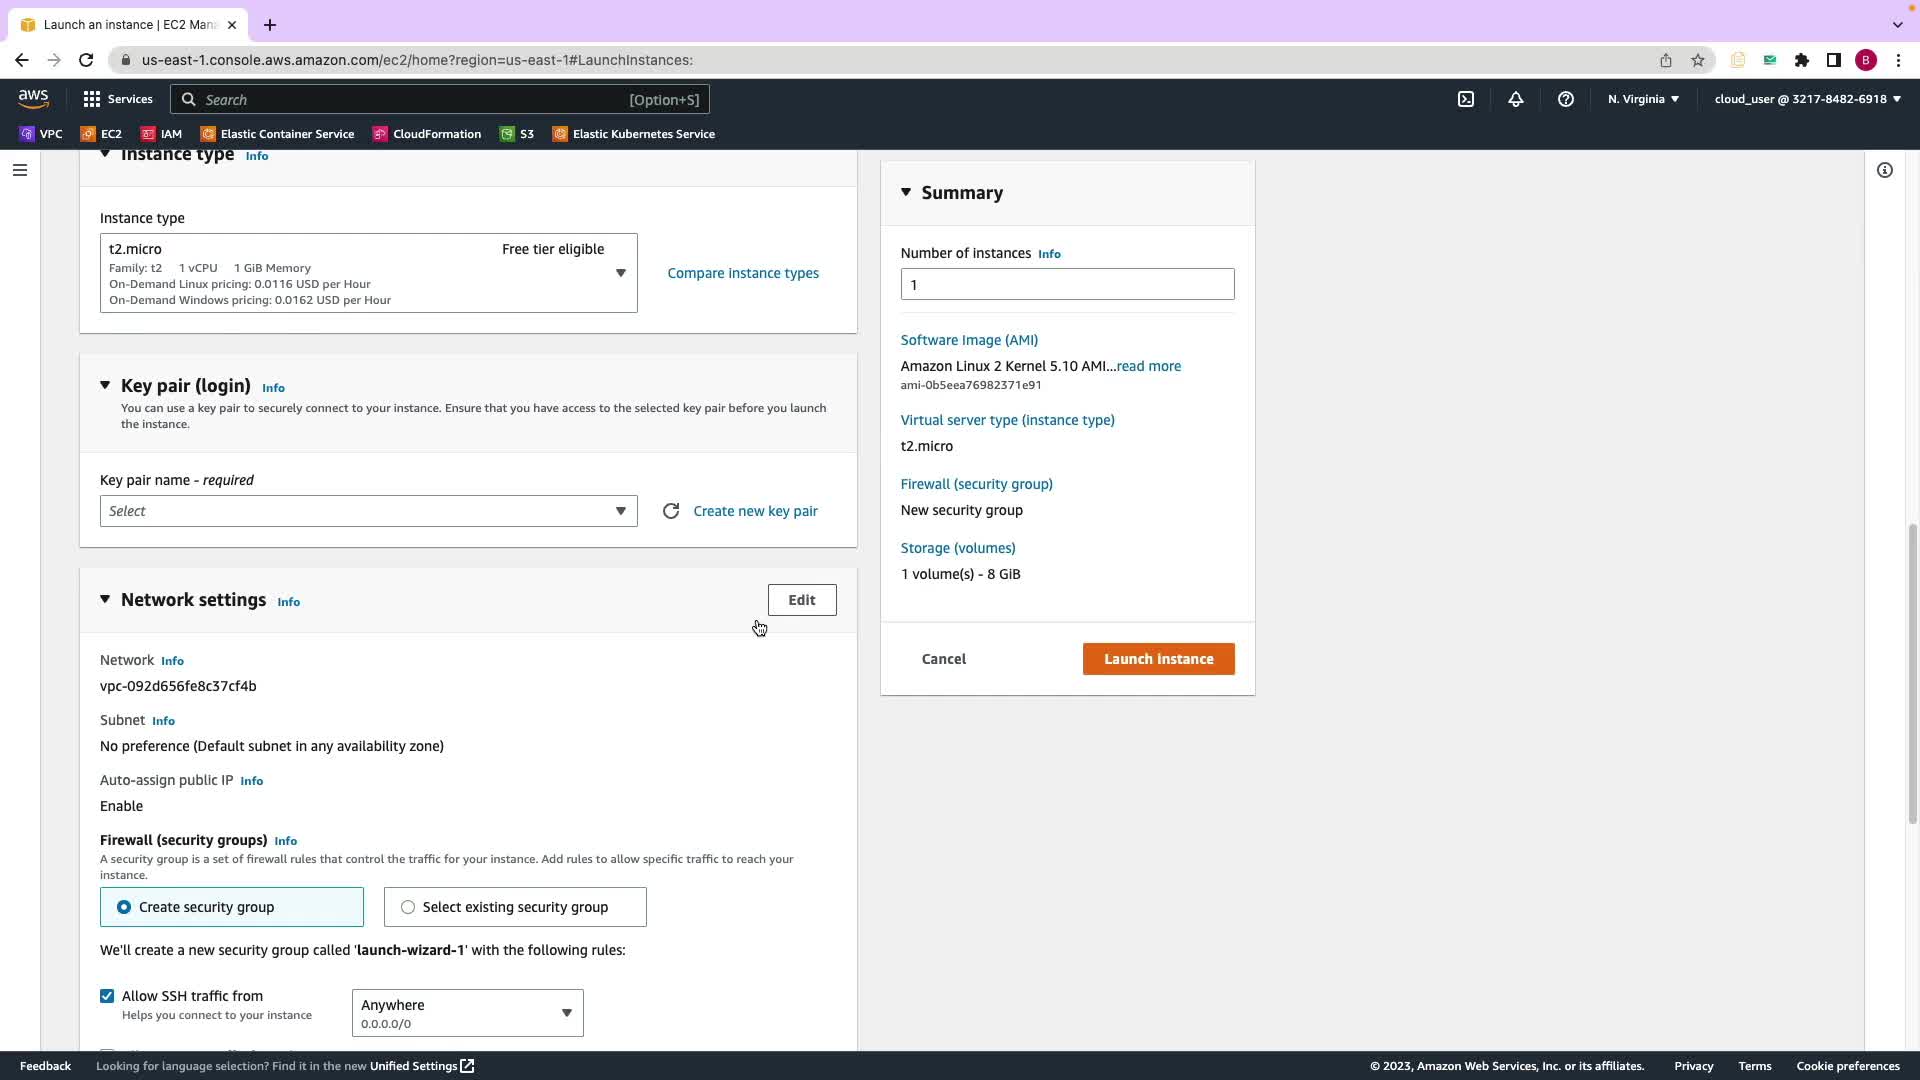Click the Launch instance button
The height and width of the screenshot is (1080, 1920).
(x=1158, y=659)
